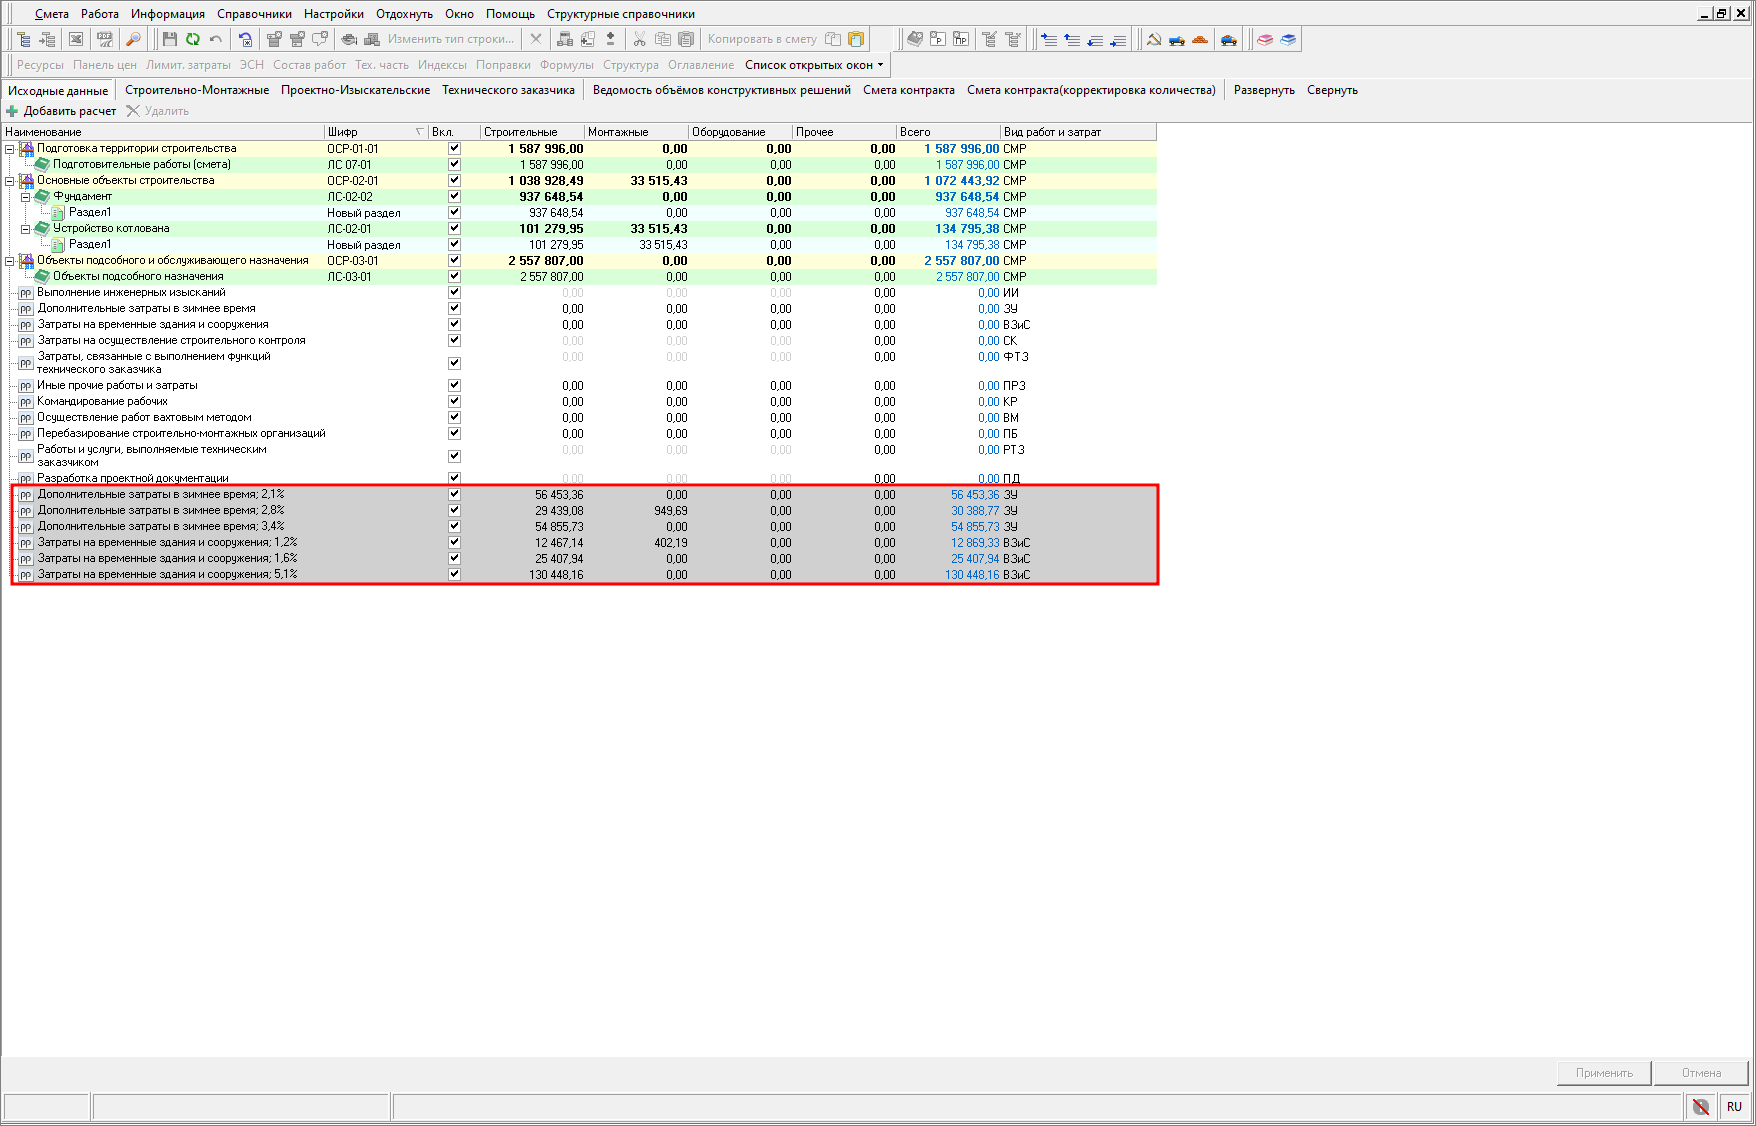The height and width of the screenshot is (1126, 1756).
Task: Click the first blue truck icon
Action: [1177, 39]
